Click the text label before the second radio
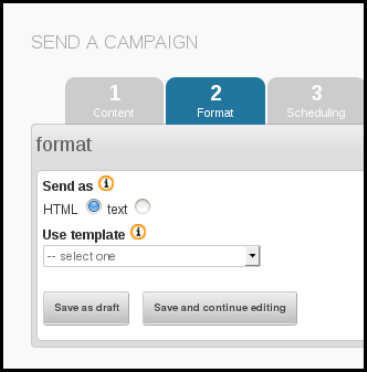 [x=117, y=210]
